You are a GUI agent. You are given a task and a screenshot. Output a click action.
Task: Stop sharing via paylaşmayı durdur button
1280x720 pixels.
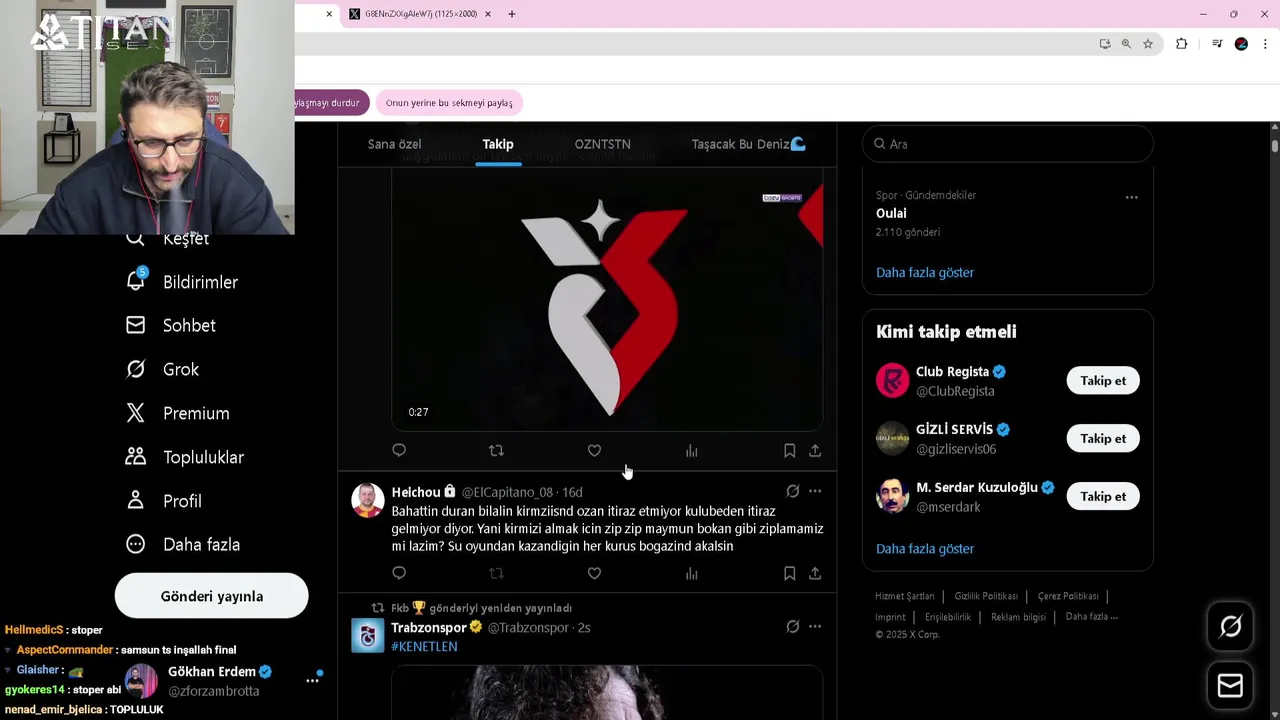coord(331,103)
